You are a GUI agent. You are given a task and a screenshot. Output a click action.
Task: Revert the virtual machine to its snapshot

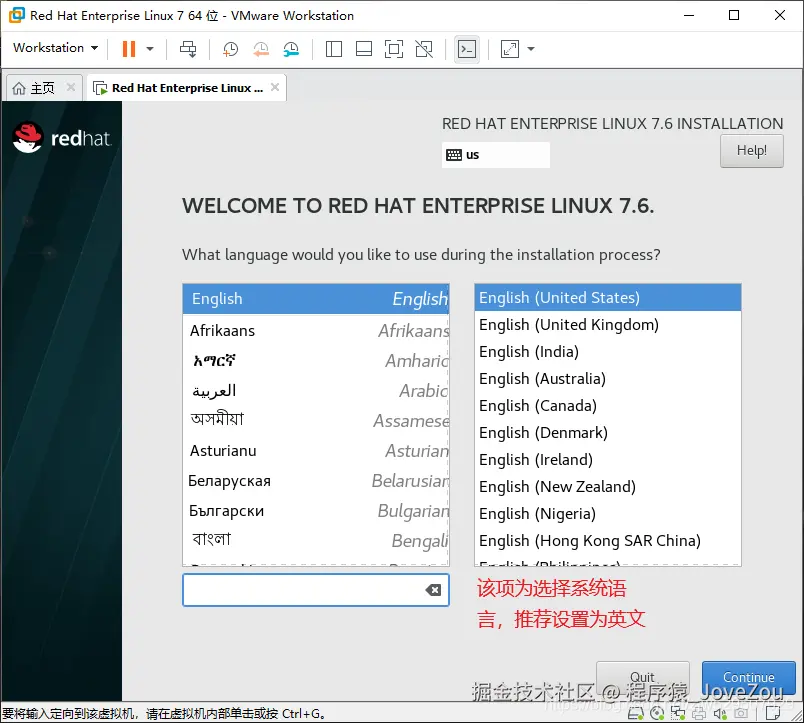point(261,48)
